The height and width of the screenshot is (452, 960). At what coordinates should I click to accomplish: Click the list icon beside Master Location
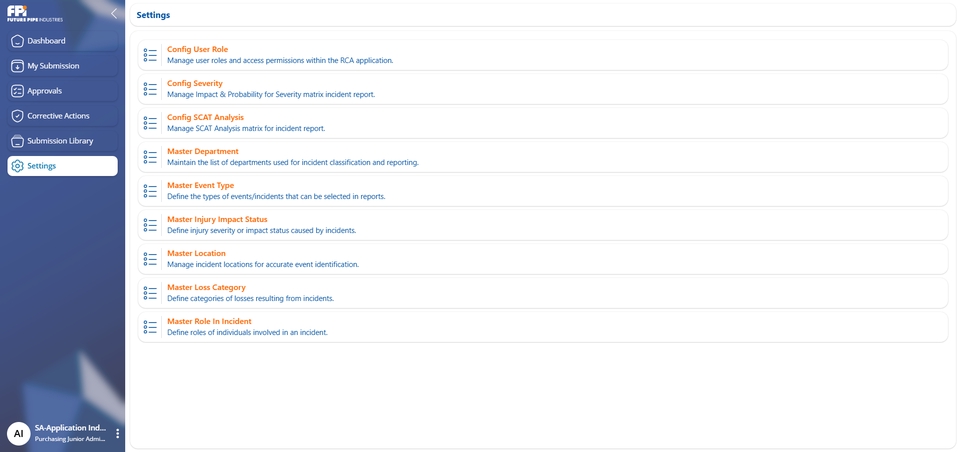coord(150,259)
